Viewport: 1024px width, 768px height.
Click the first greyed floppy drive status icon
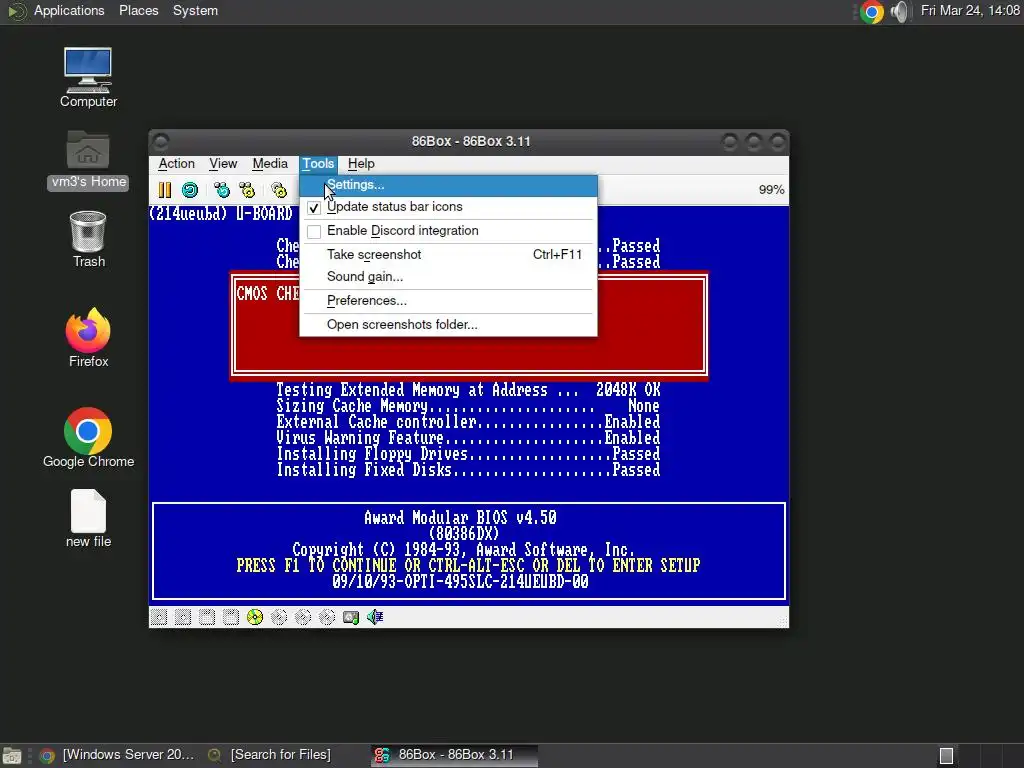159,617
